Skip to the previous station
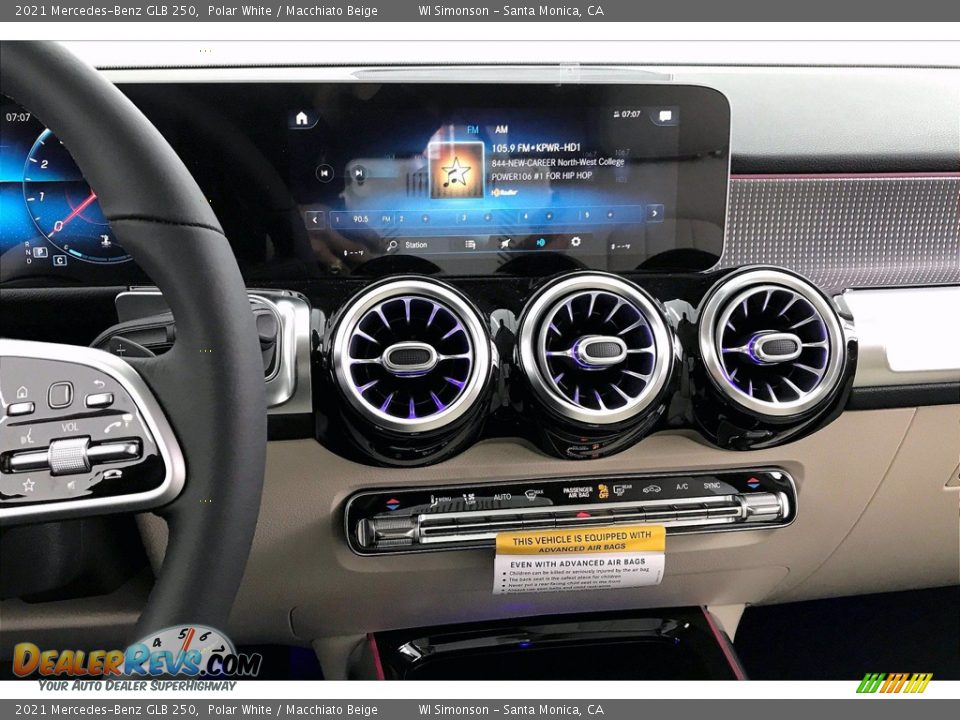The width and height of the screenshot is (960, 720). [x=324, y=173]
